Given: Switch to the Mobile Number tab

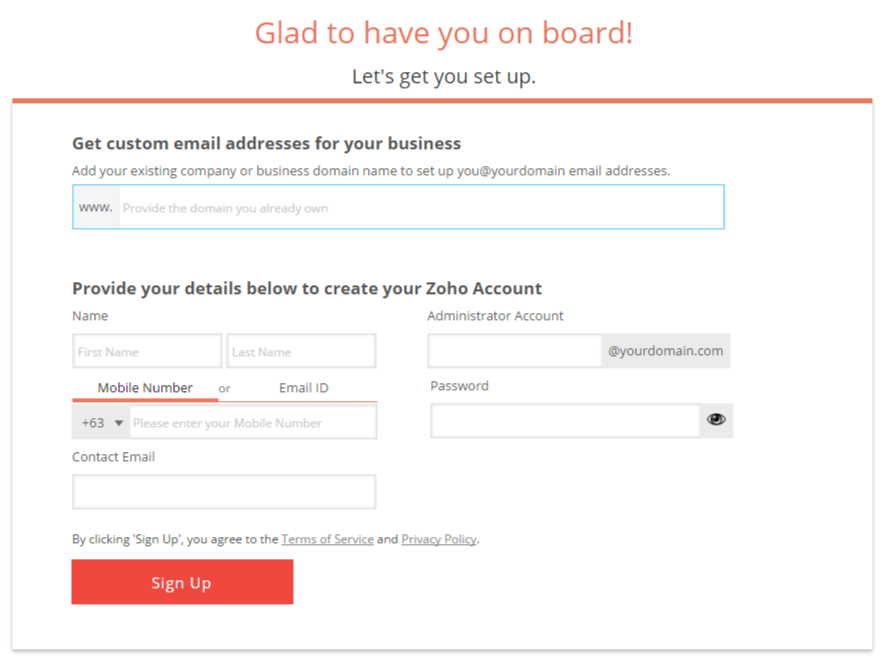Looking at the screenshot, I should click(145, 388).
